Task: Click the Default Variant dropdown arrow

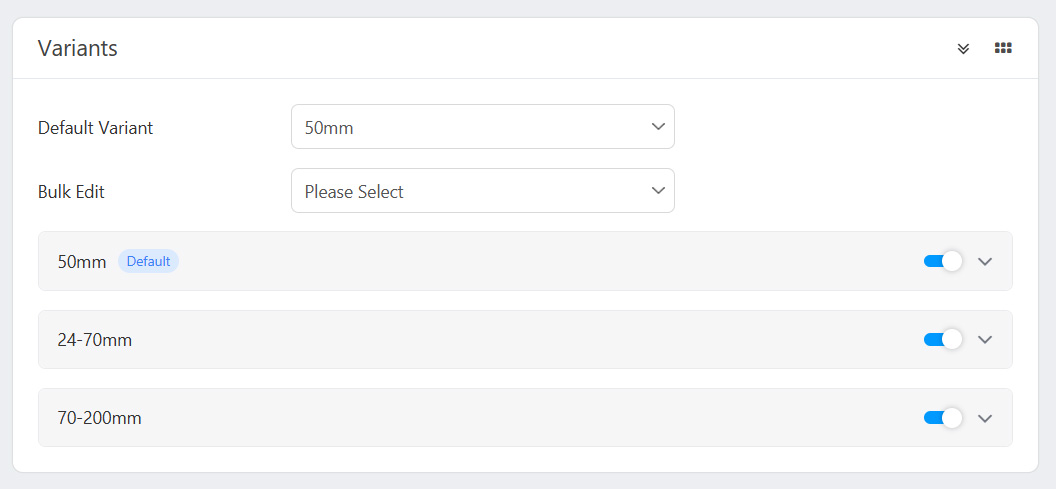Action: [658, 127]
